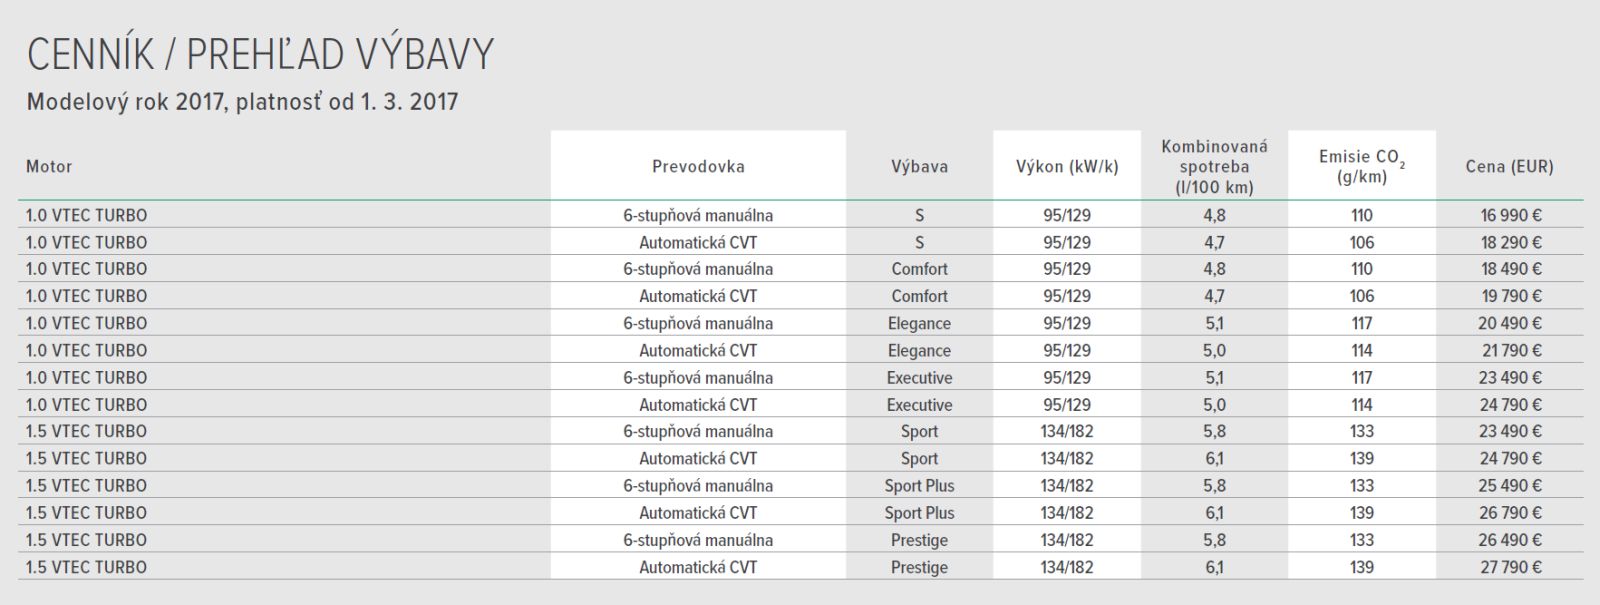The image size is (1600, 605).
Task: Click the Sport Plus trim with Automatická CVT
Action: click(x=919, y=513)
